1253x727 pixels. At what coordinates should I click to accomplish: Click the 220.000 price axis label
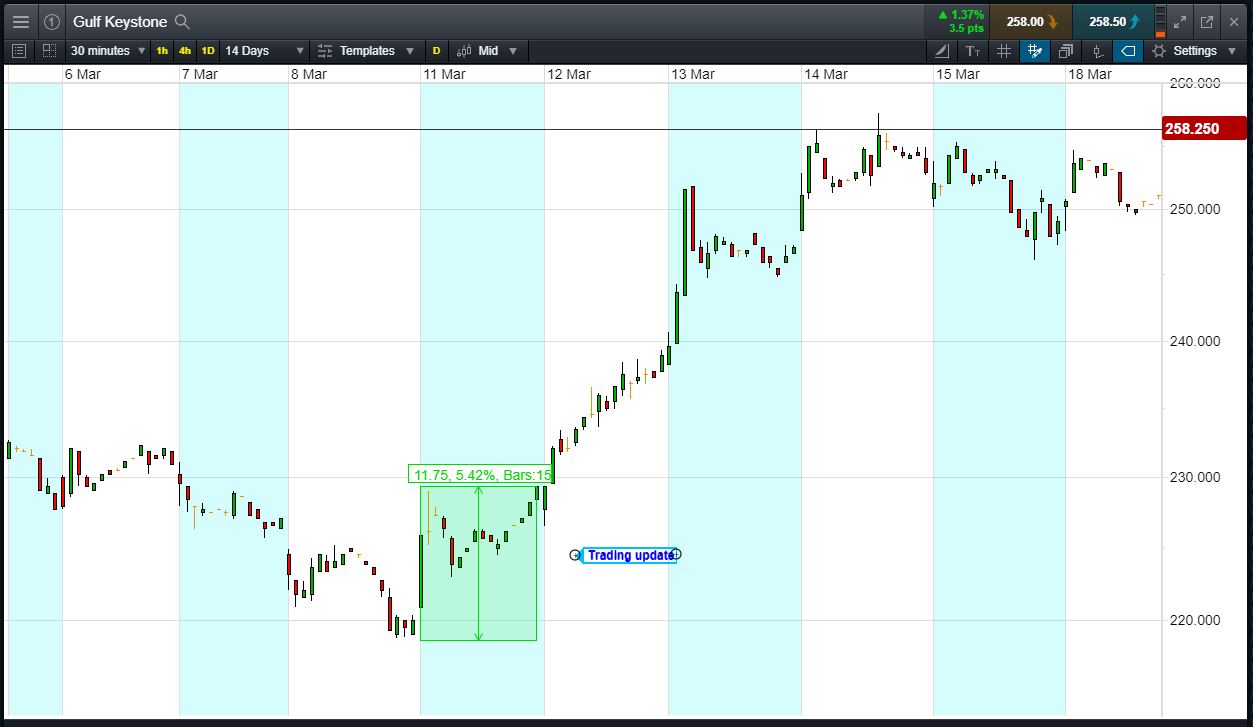(x=1194, y=620)
